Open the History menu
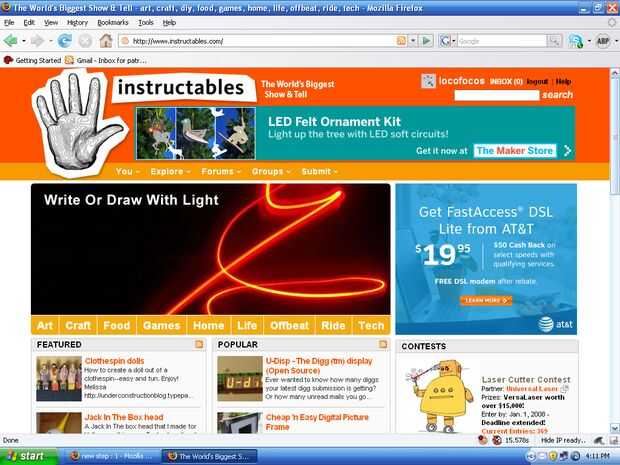 (77, 23)
